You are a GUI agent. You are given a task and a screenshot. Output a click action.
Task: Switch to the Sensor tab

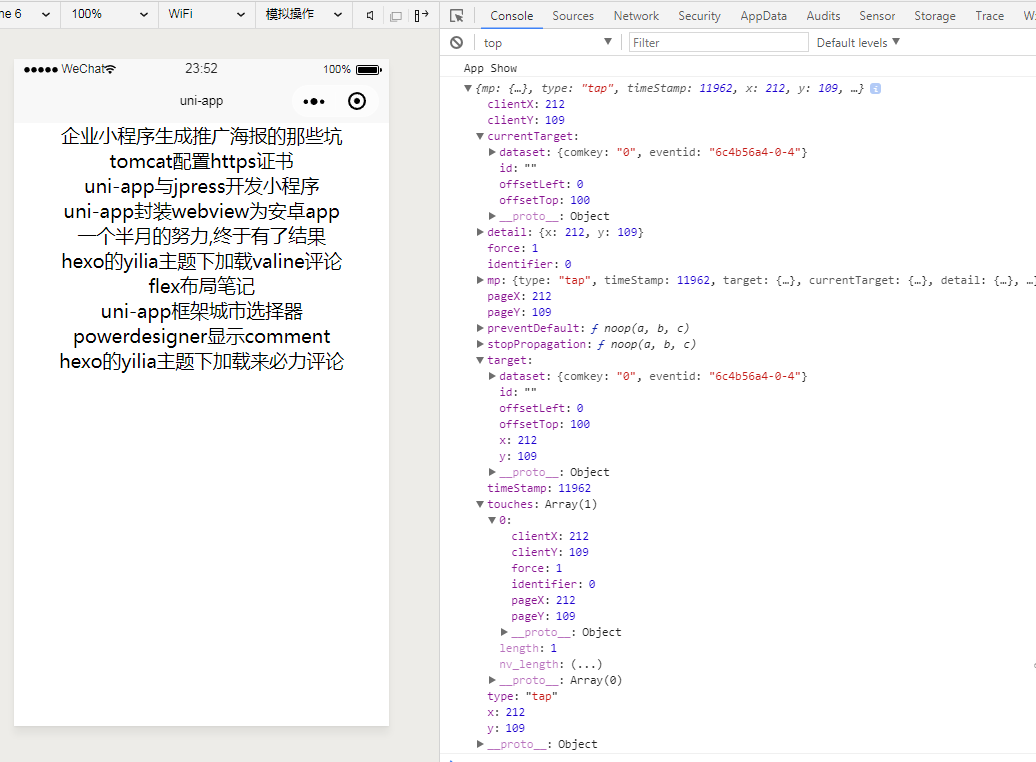pos(877,15)
